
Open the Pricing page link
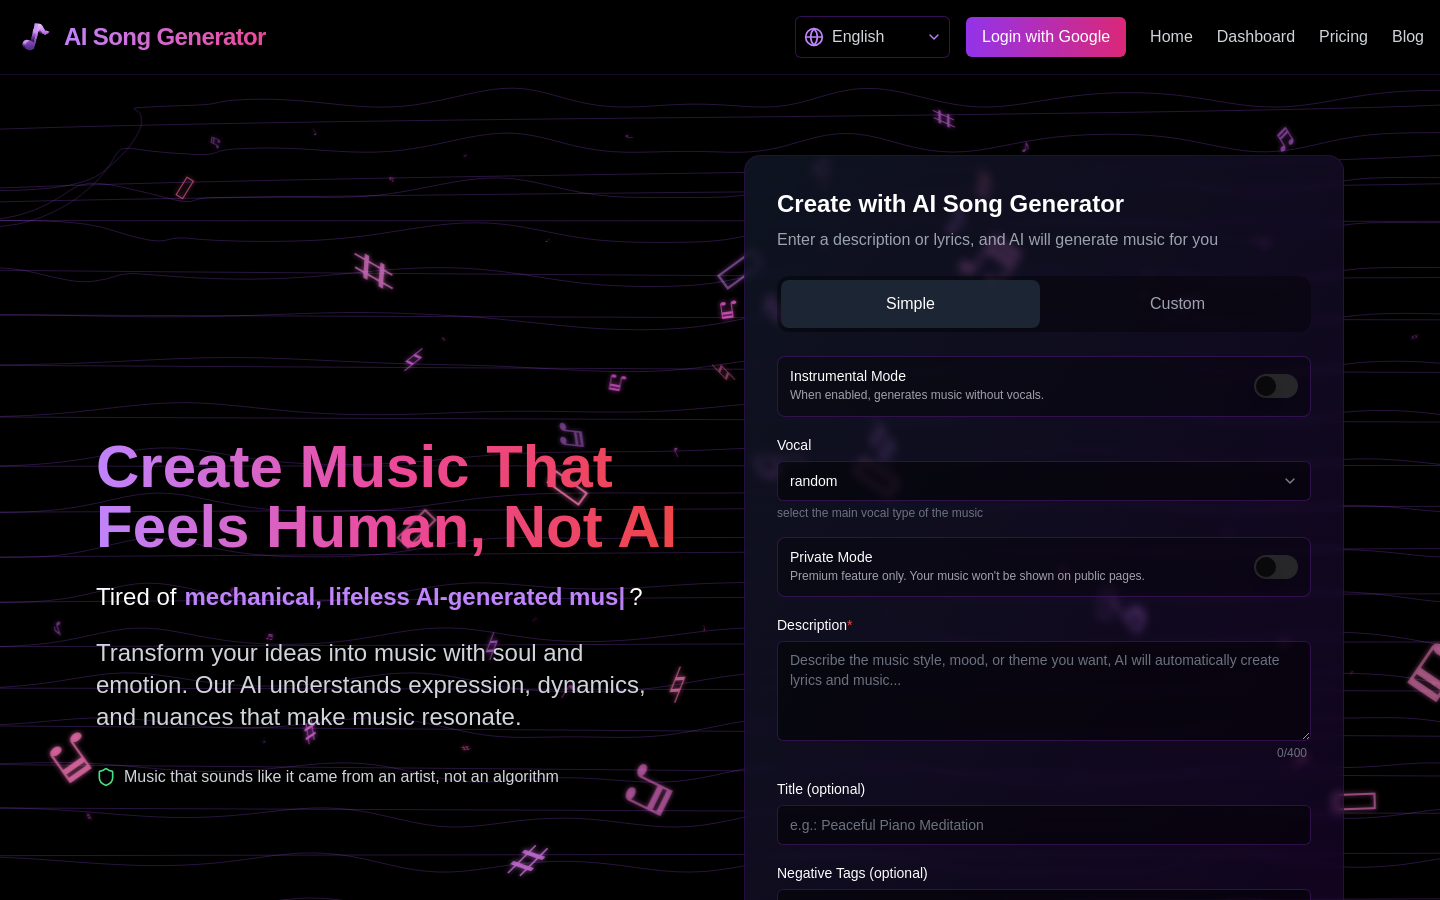[x=1343, y=37]
